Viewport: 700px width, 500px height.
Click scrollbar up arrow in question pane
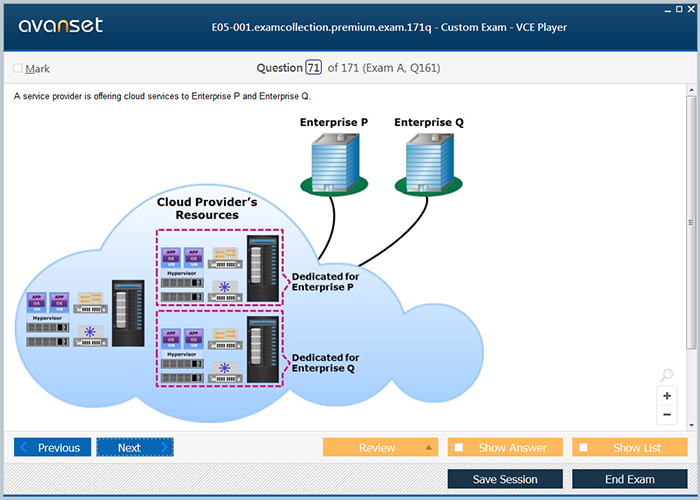691,91
